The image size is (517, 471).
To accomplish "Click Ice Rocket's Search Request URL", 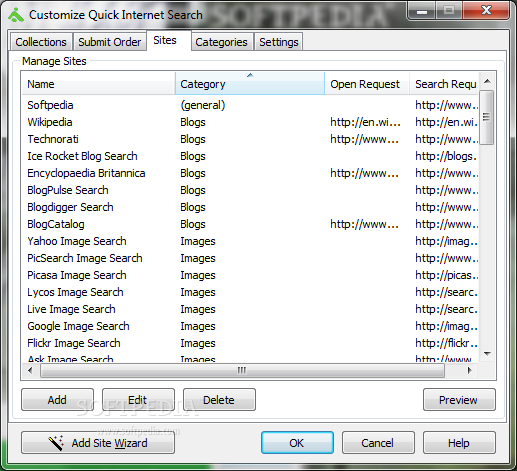I will coord(446,156).
